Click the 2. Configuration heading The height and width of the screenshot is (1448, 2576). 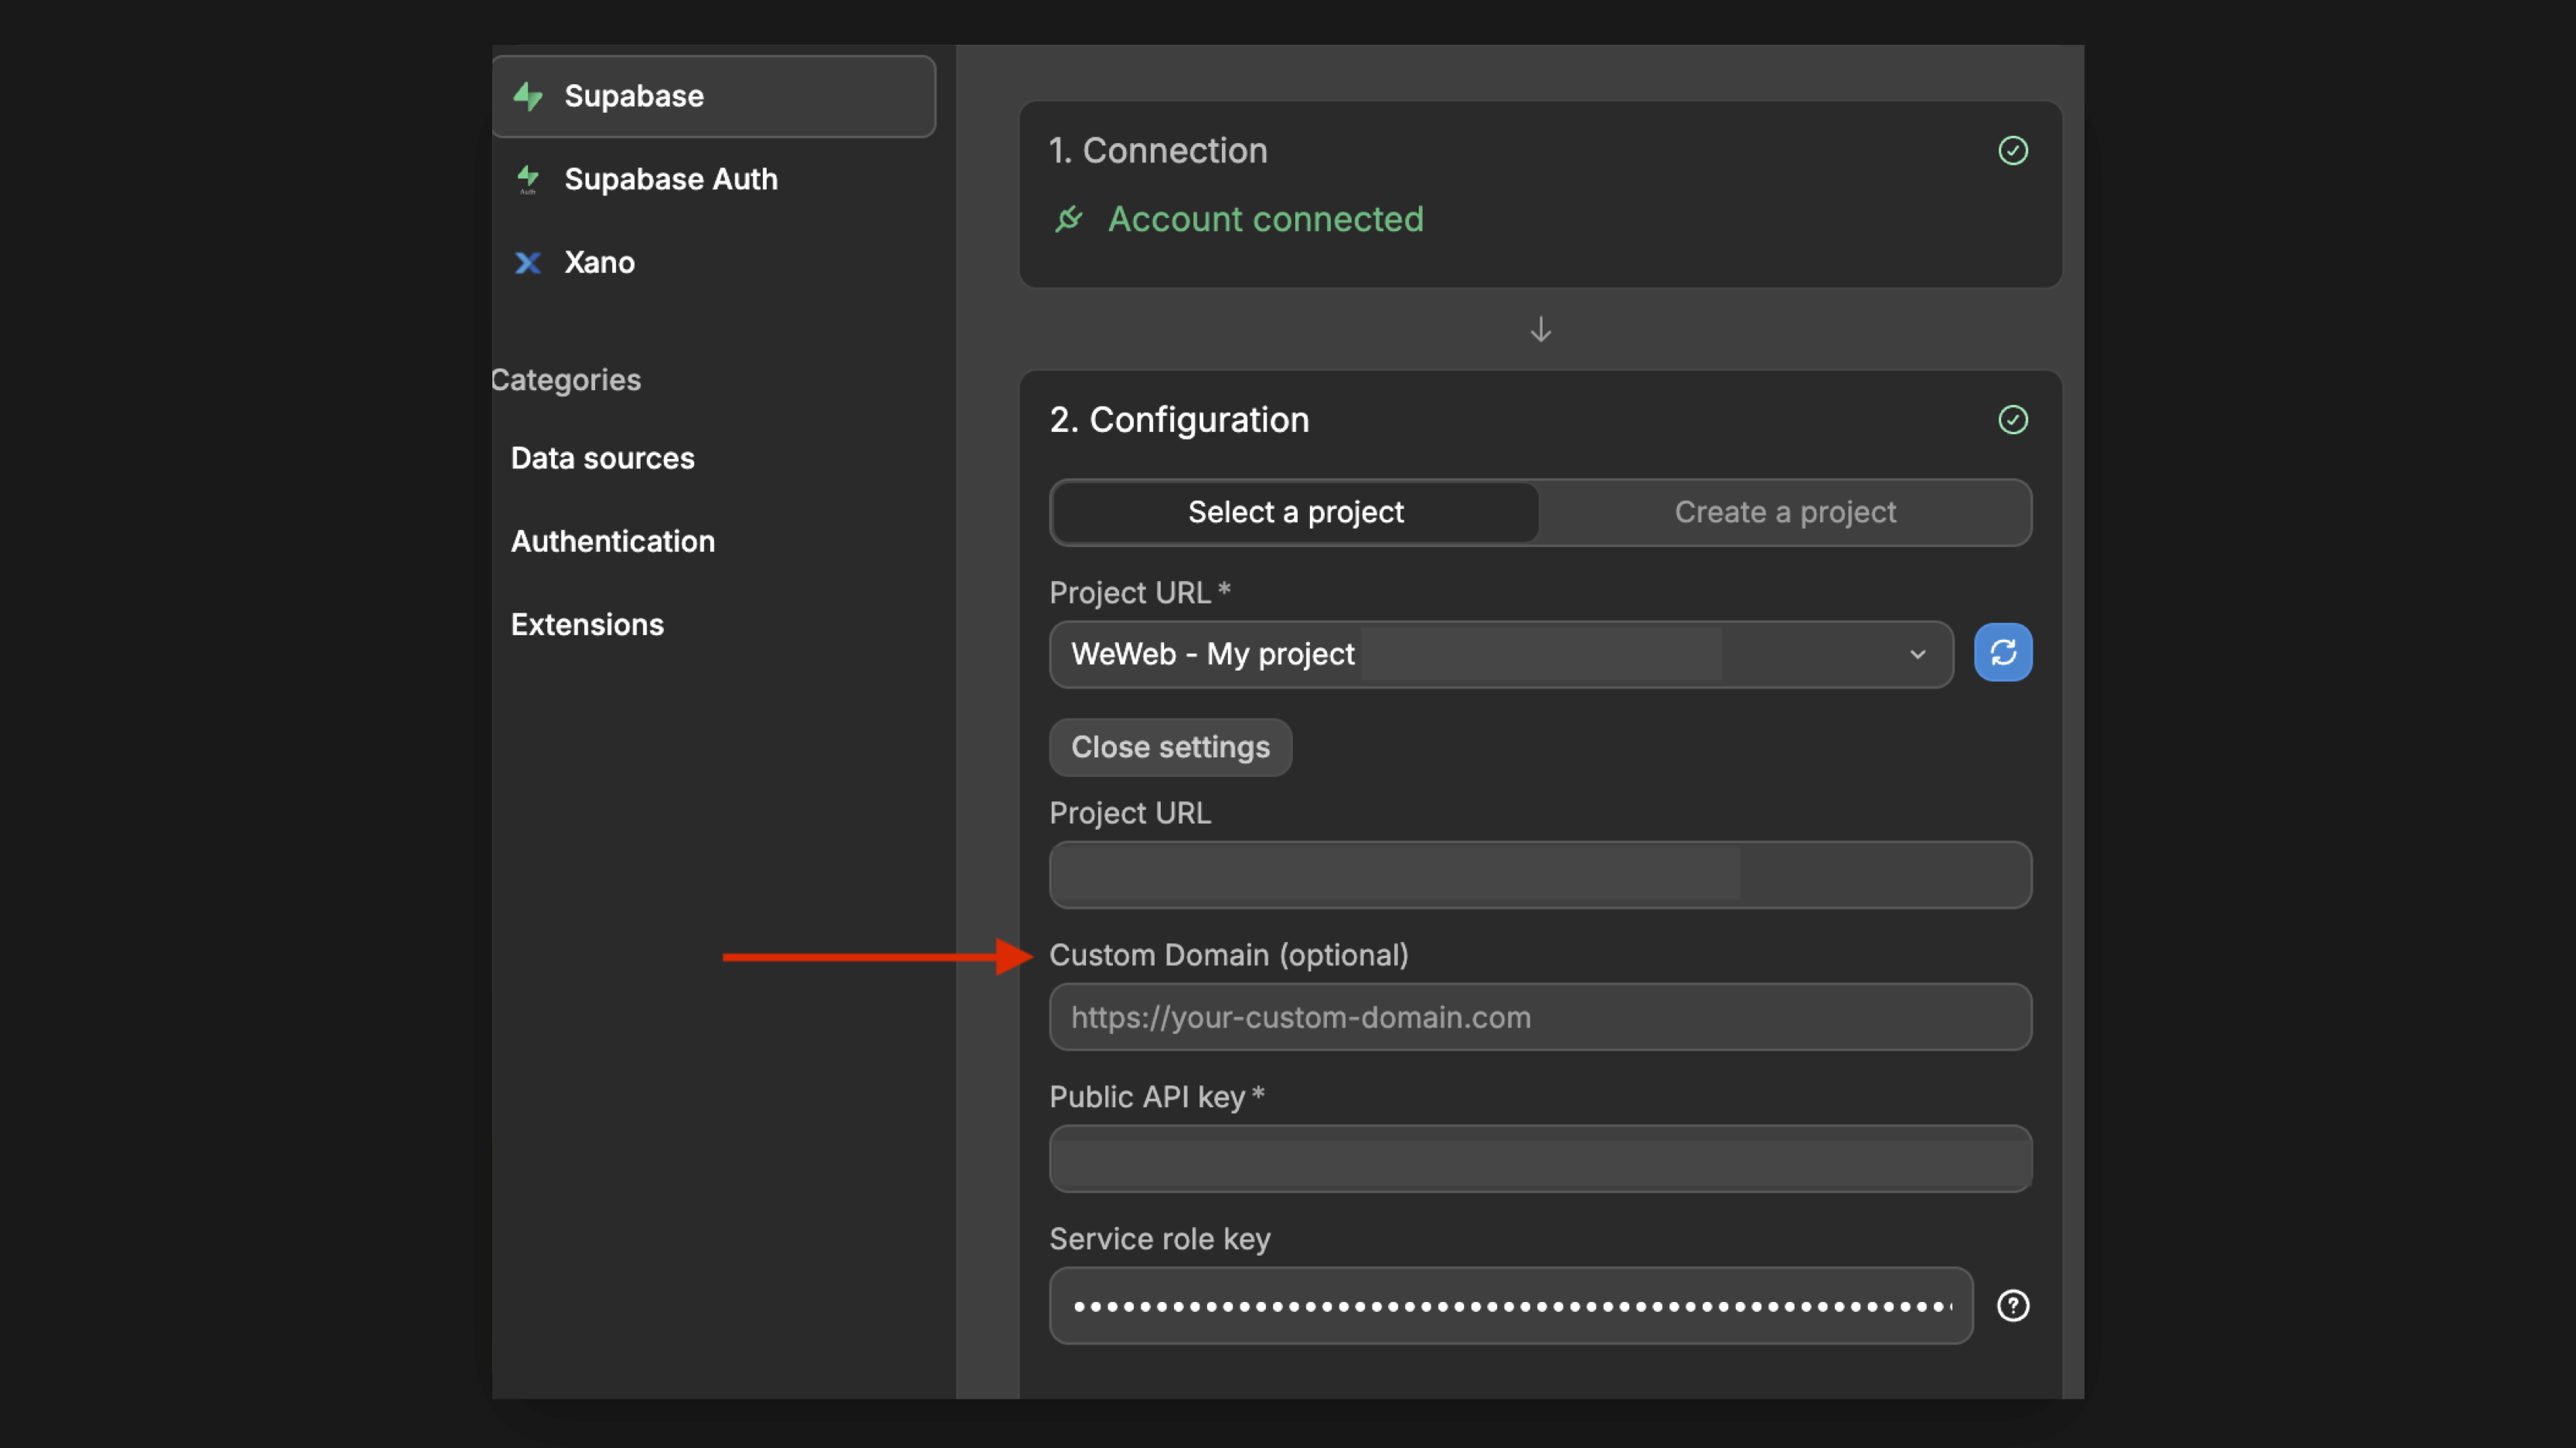pos(1179,420)
